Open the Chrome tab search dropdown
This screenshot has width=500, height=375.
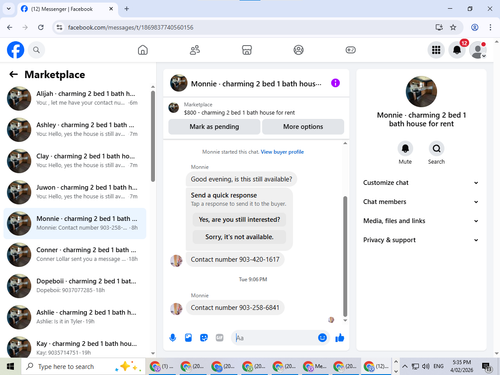(x=9, y=9)
